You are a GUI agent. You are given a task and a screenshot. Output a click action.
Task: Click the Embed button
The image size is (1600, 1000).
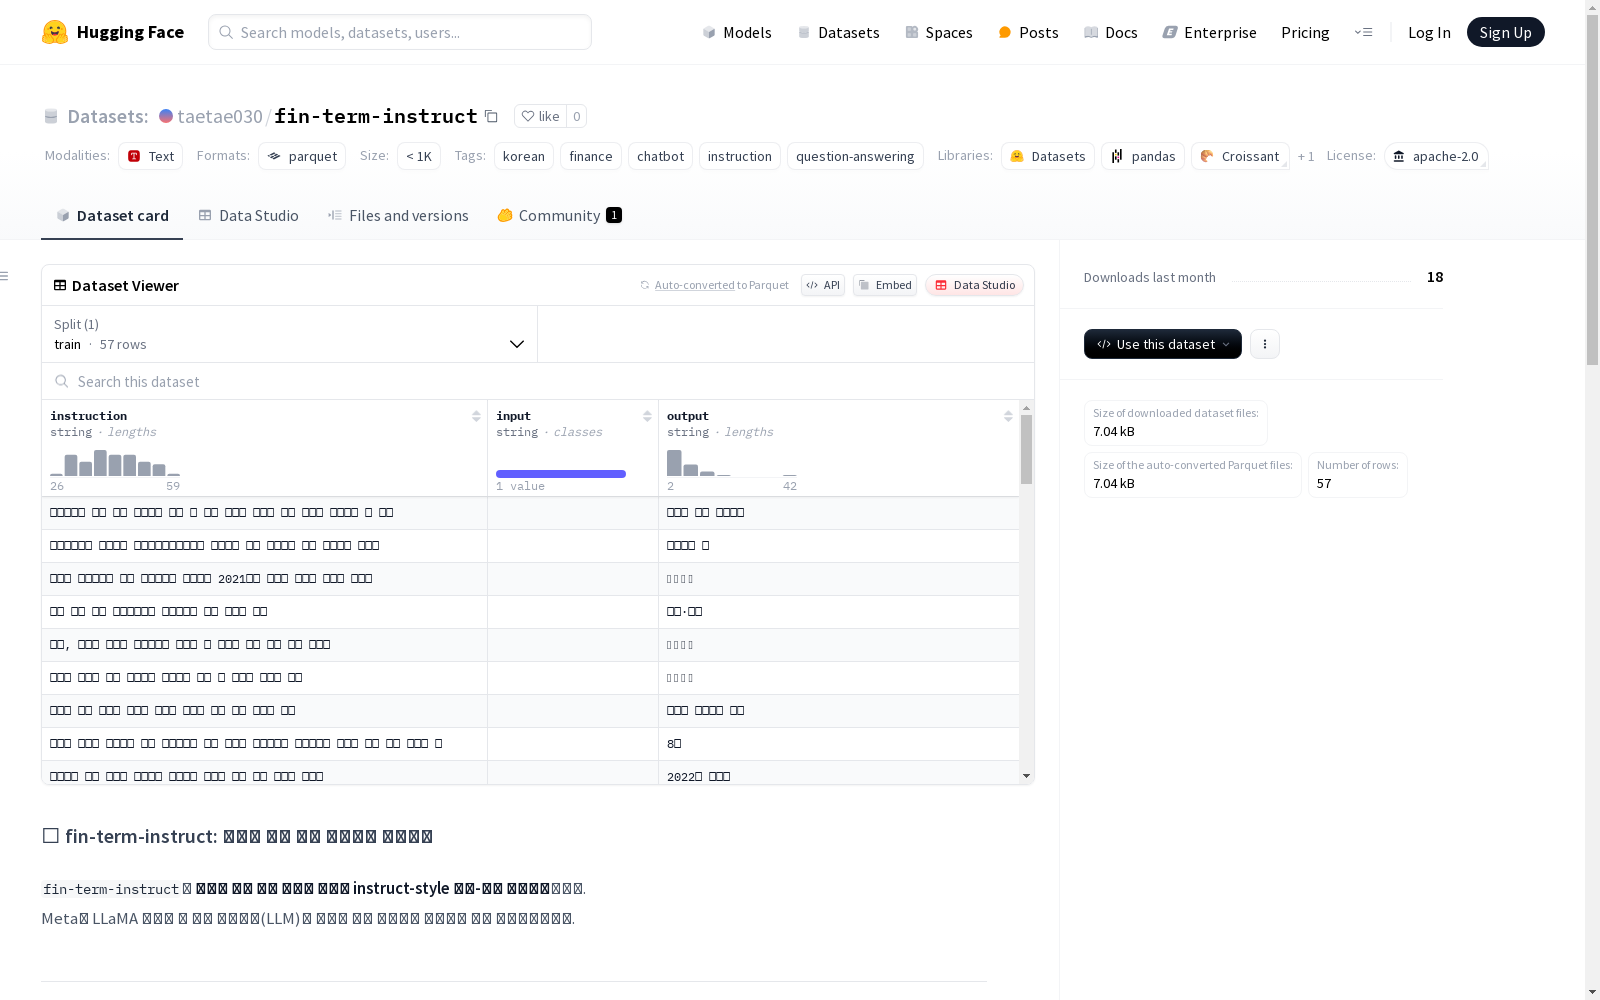point(885,285)
